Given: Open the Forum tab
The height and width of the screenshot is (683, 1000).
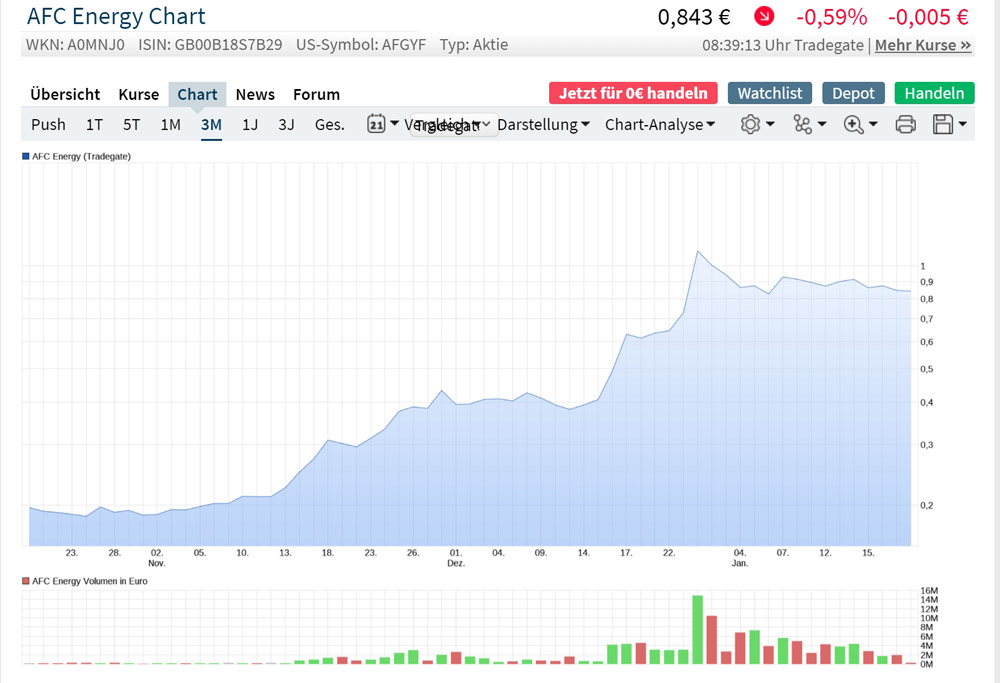Looking at the screenshot, I should coord(316,94).
